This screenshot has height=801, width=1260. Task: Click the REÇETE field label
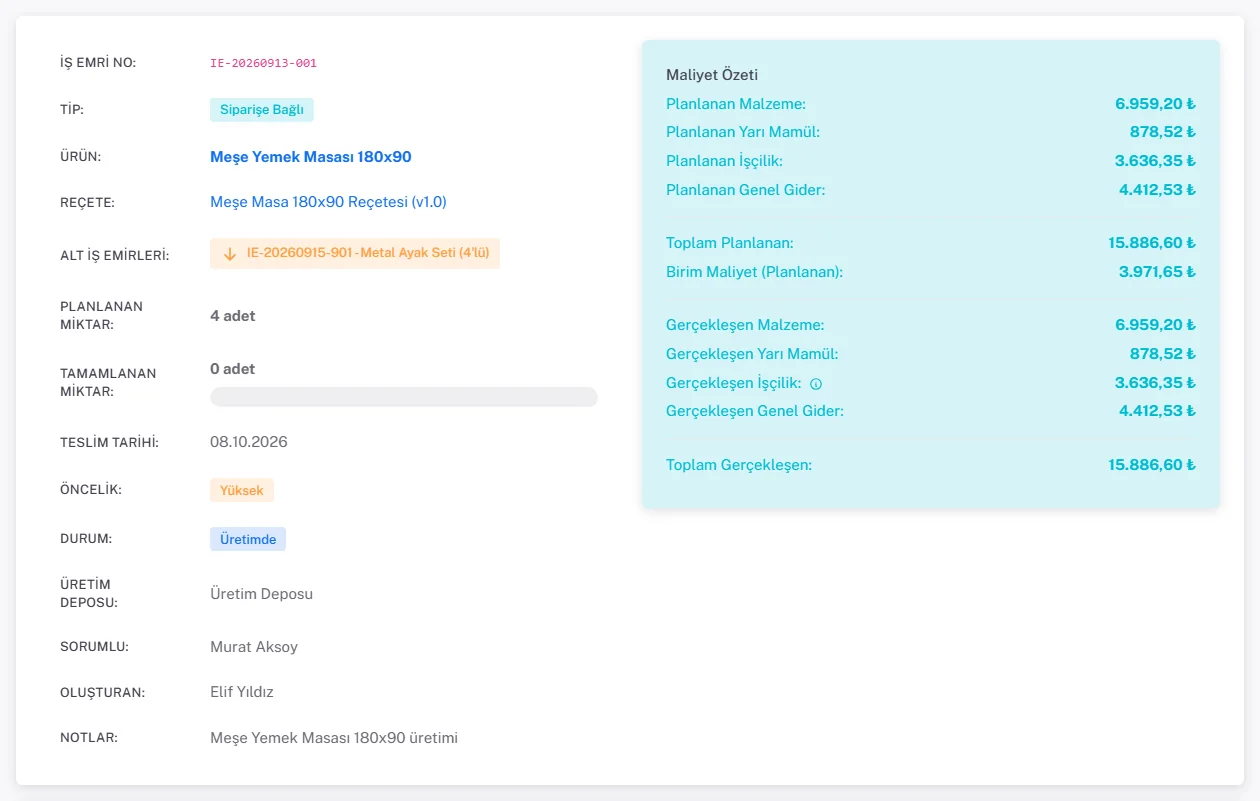(x=88, y=203)
